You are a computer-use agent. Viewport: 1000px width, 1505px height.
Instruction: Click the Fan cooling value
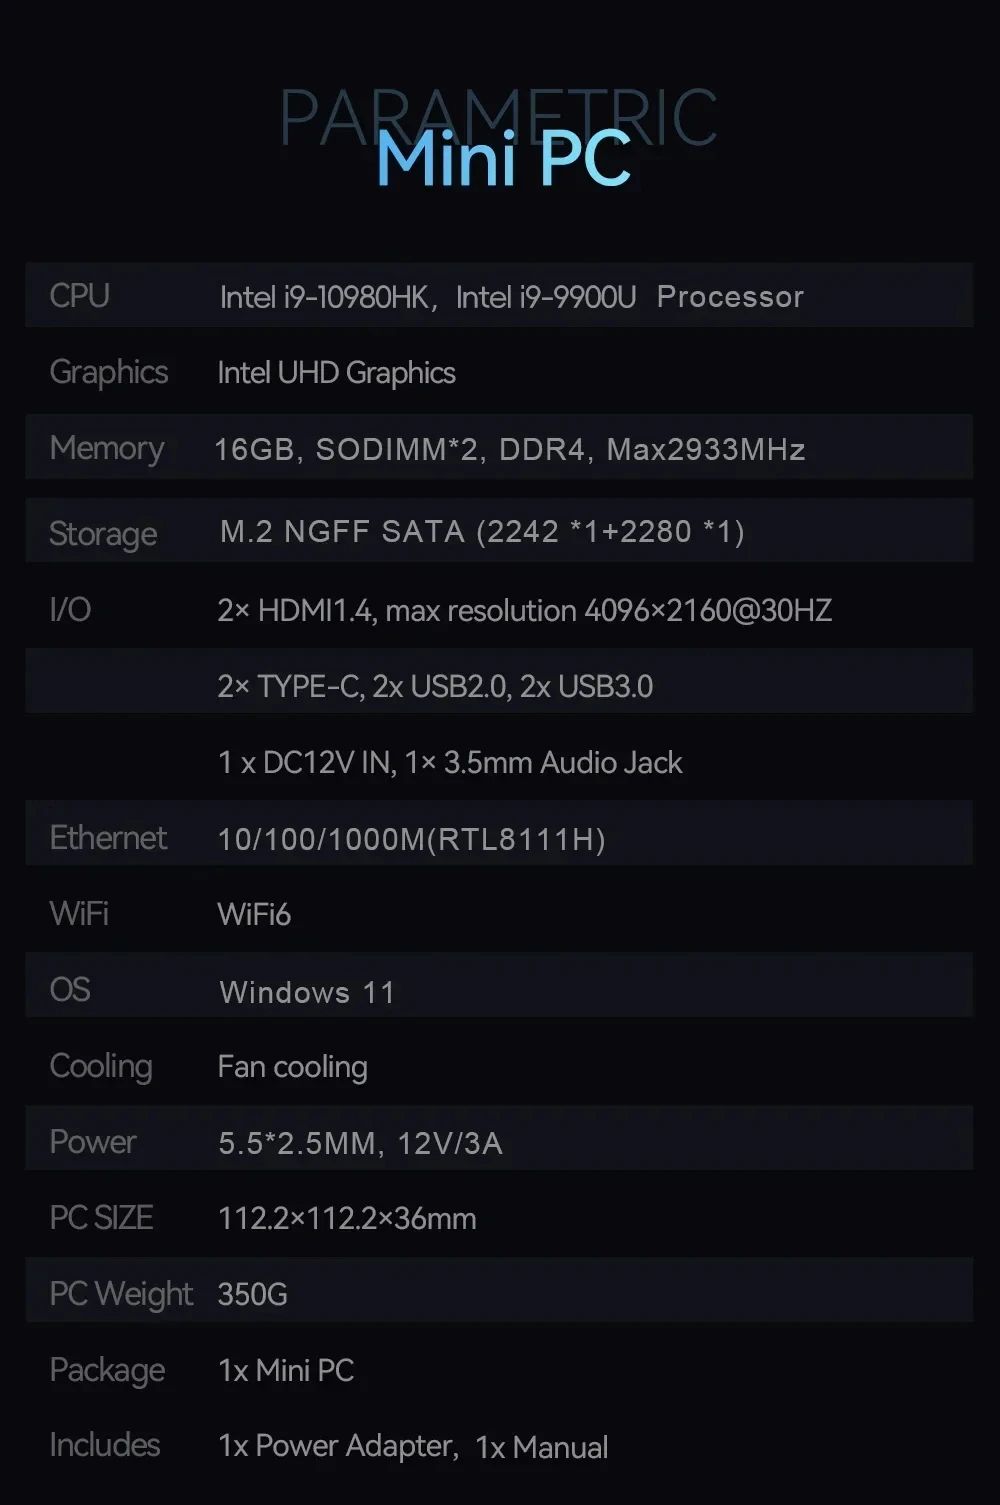(x=292, y=1067)
